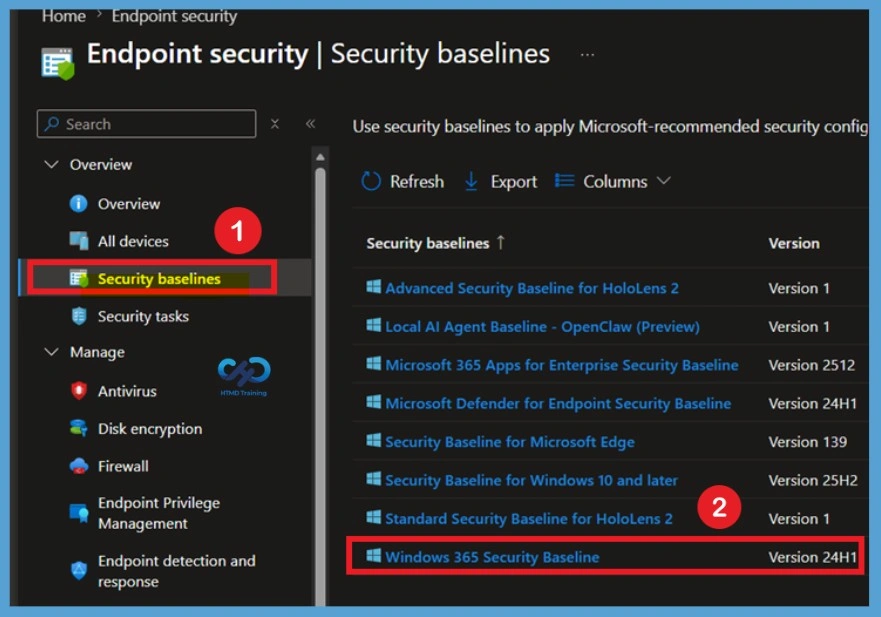Clear the sidebar search with the X icon

tap(275, 124)
